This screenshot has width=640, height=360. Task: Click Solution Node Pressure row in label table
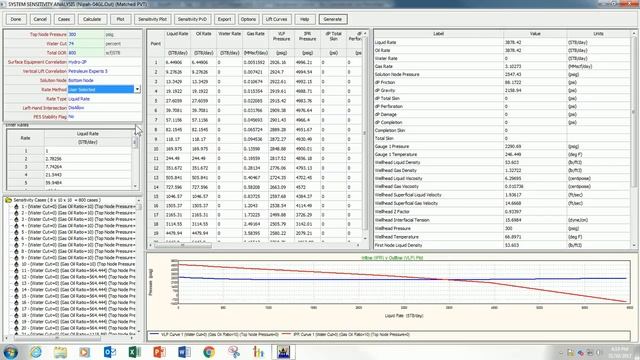[502, 74]
